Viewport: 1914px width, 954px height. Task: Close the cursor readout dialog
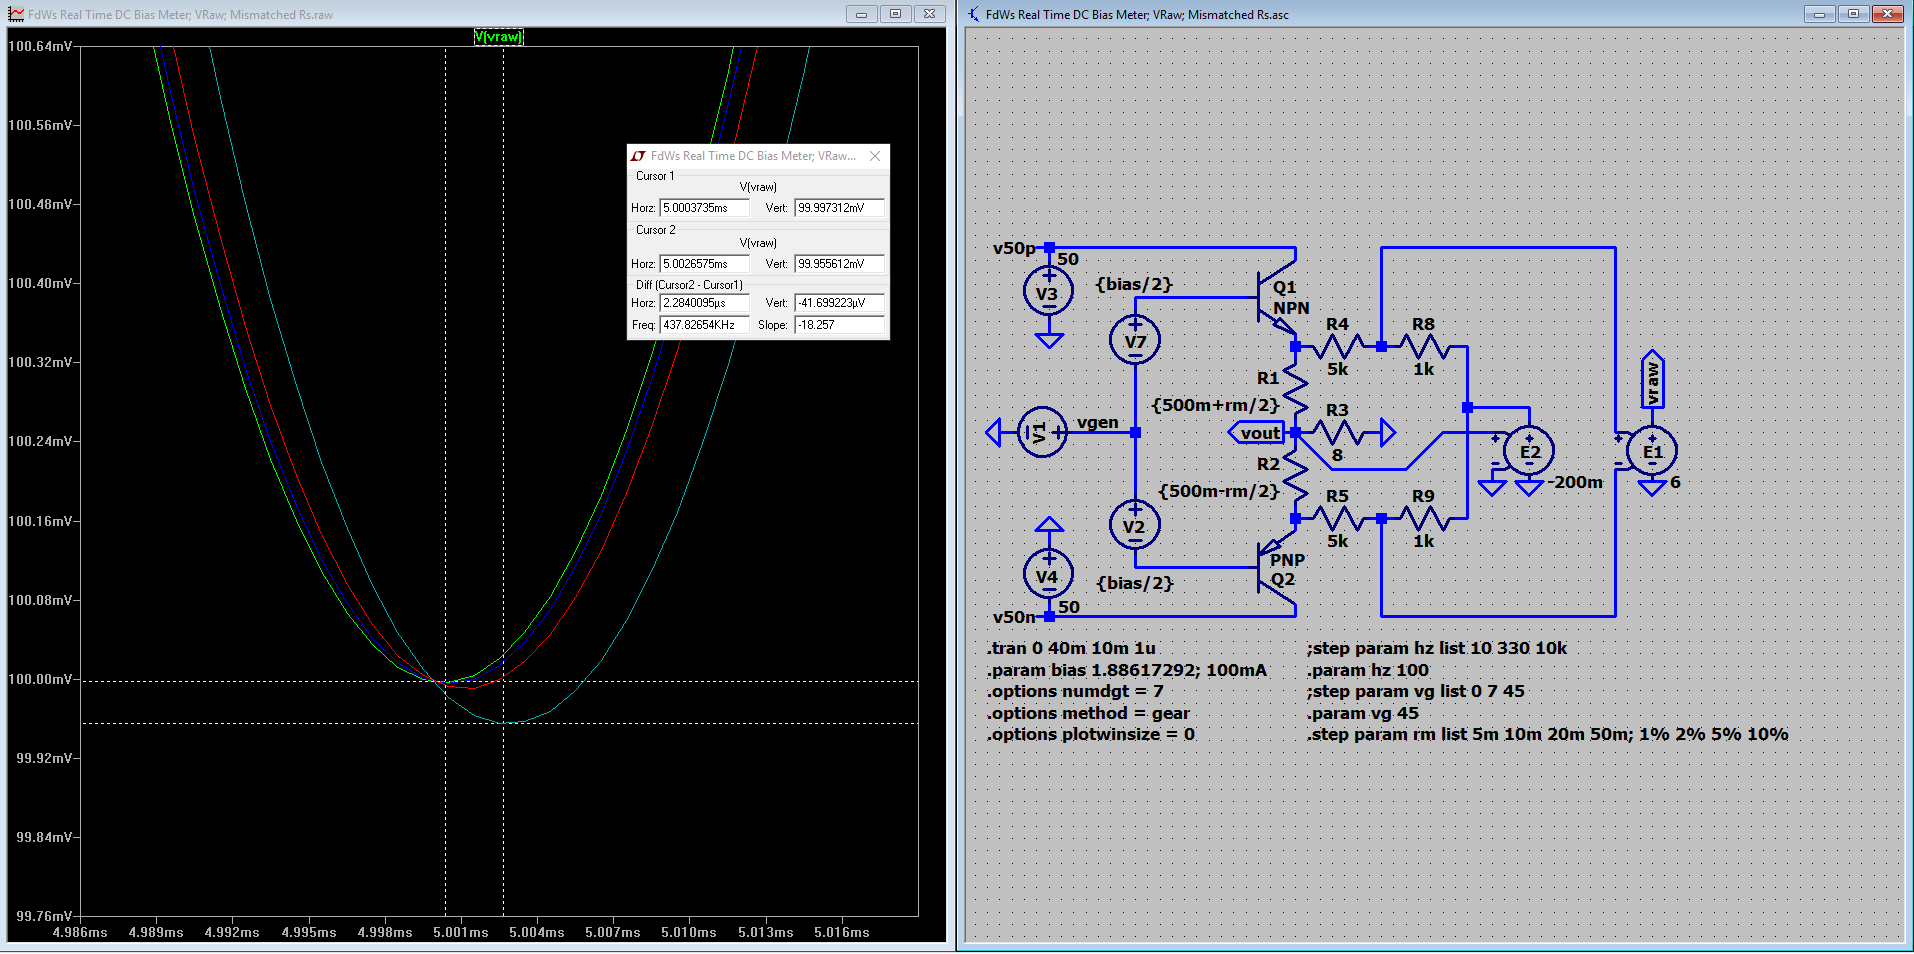coord(875,156)
